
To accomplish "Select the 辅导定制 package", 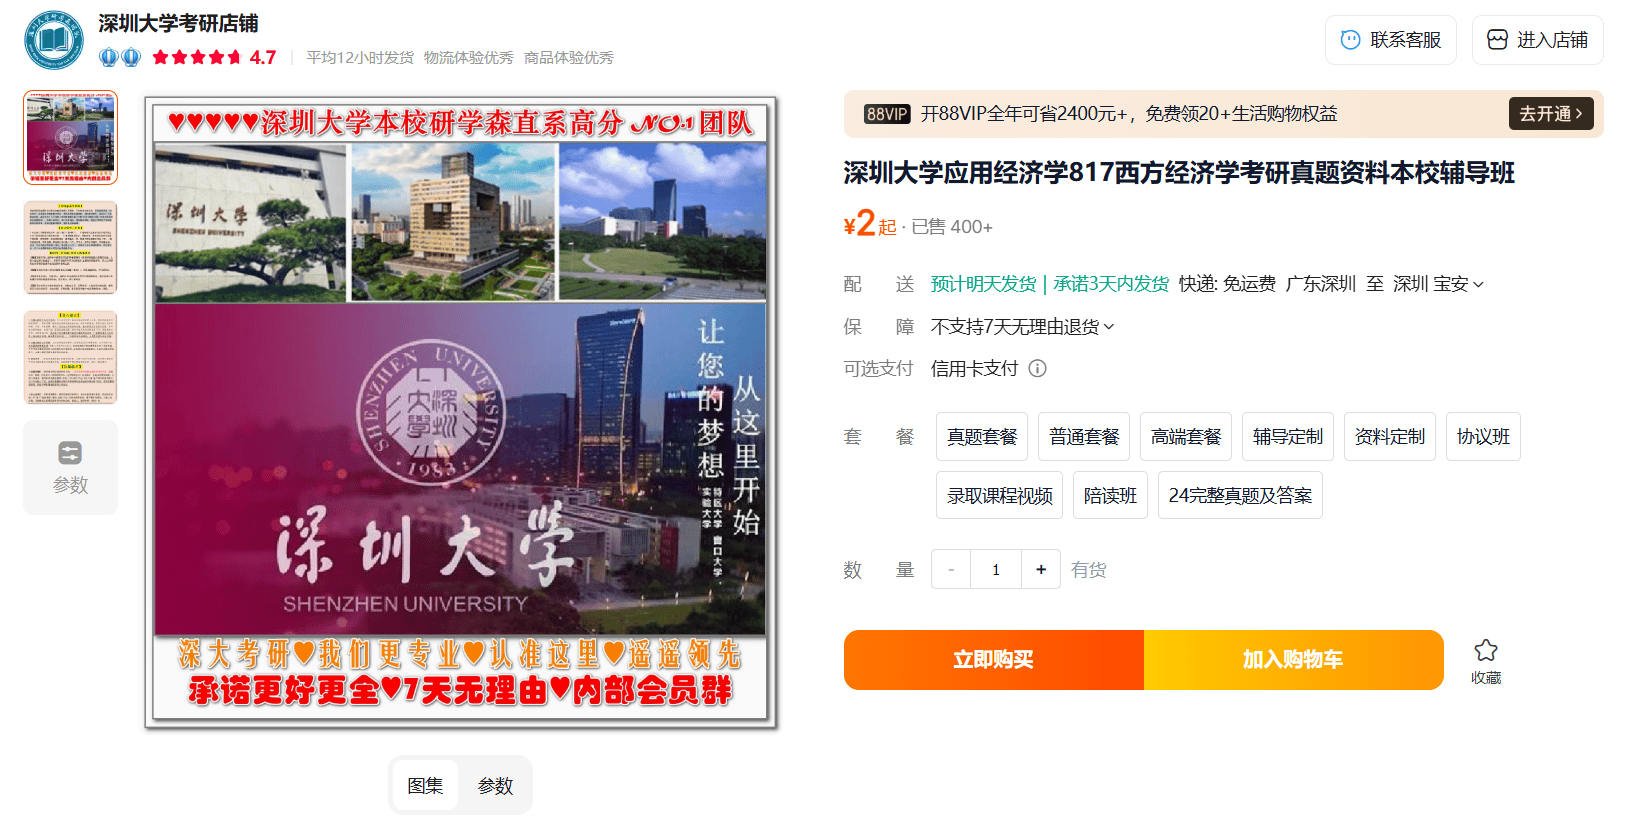I will [x=1288, y=437].
